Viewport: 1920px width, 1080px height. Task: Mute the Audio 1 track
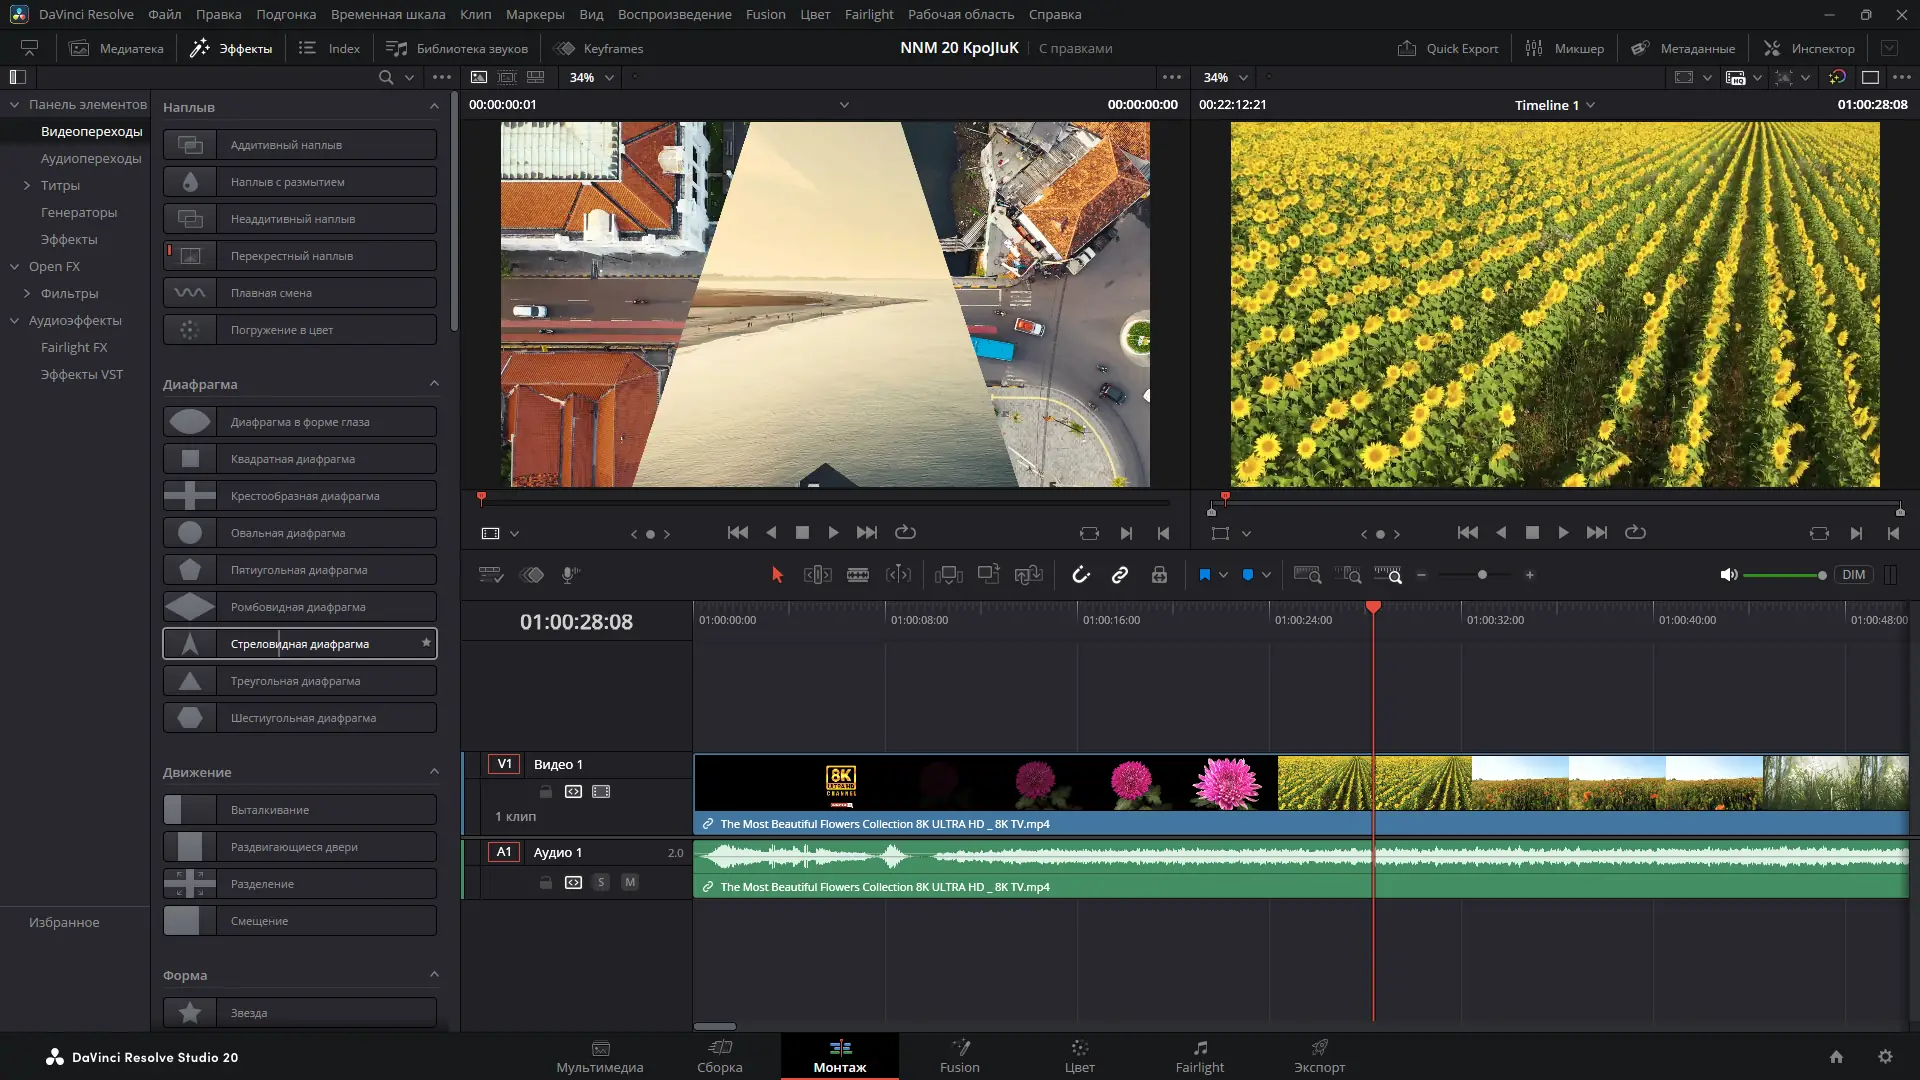coord(630,882)
